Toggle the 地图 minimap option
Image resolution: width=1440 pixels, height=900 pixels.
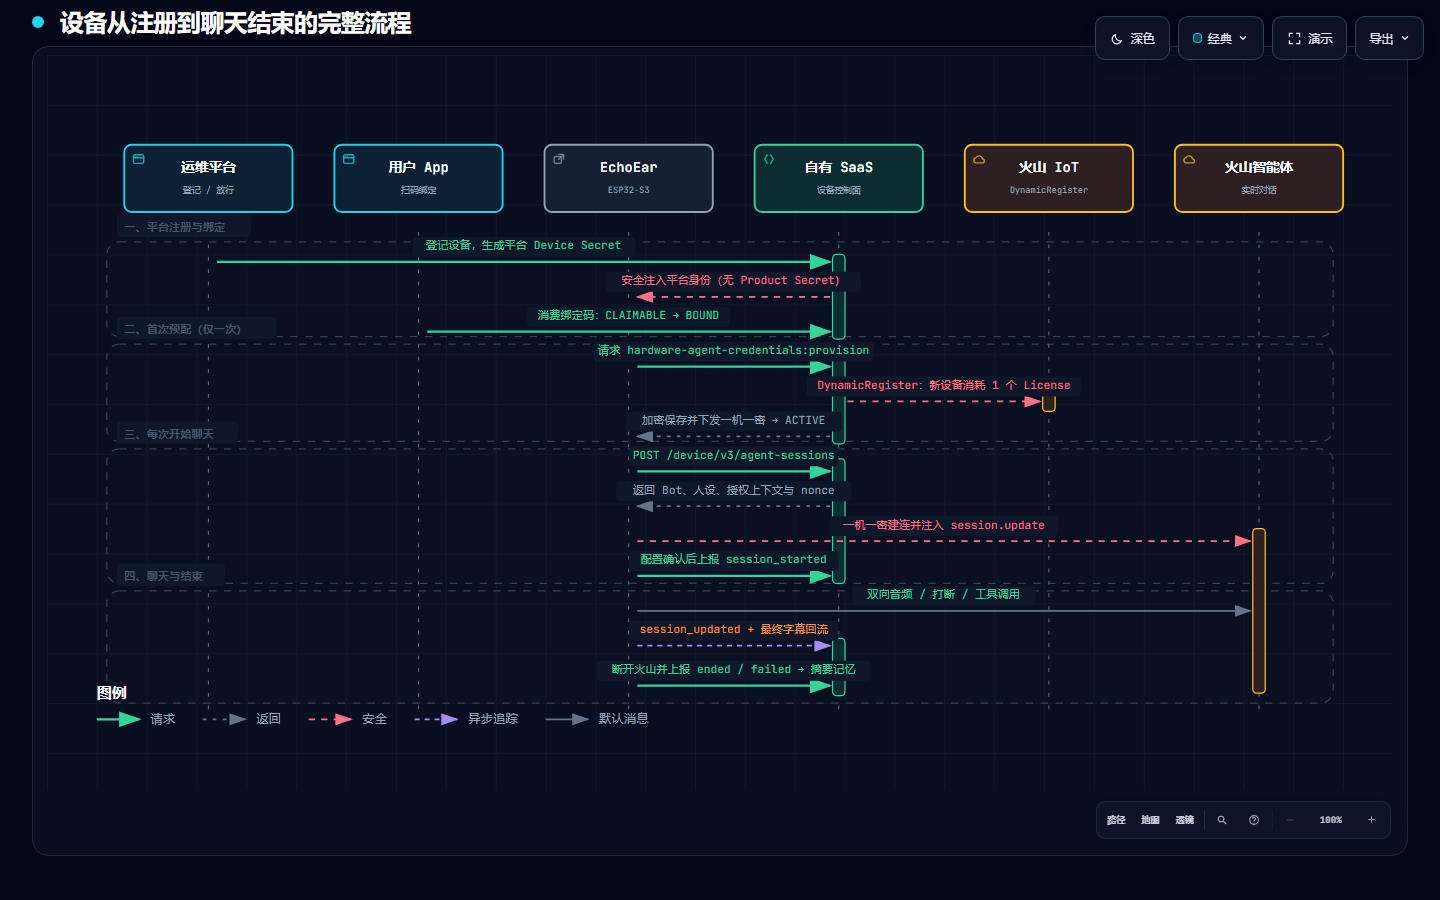click(1150, 820)
